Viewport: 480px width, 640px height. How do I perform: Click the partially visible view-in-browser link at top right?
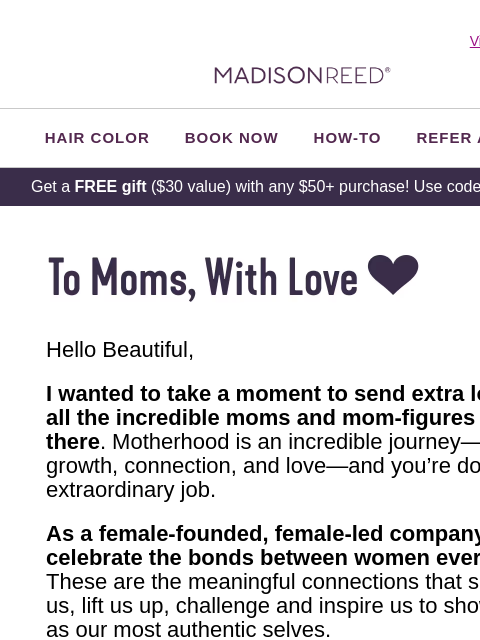pos(475,41)
